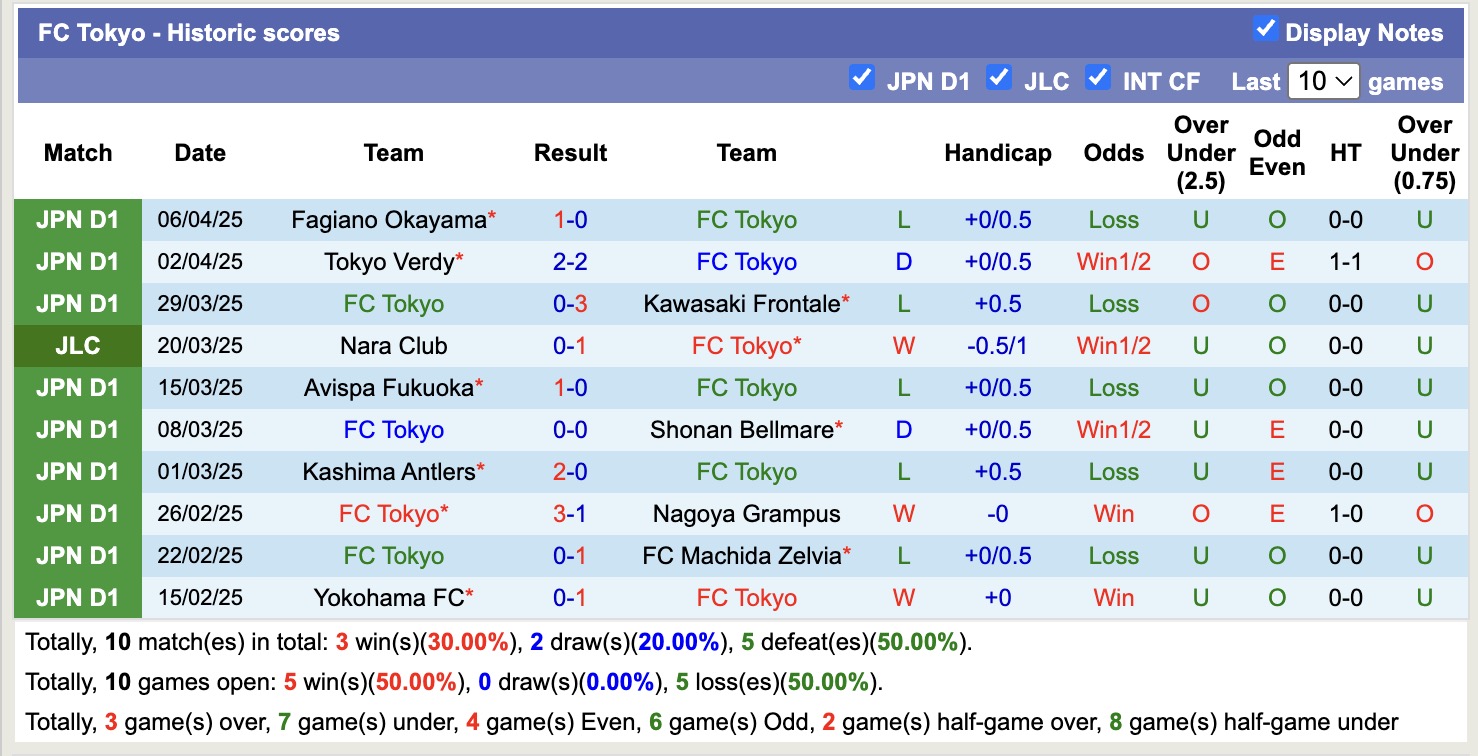
Task: Select the Fagiano Okayama team link
Action: coord(386,219)
